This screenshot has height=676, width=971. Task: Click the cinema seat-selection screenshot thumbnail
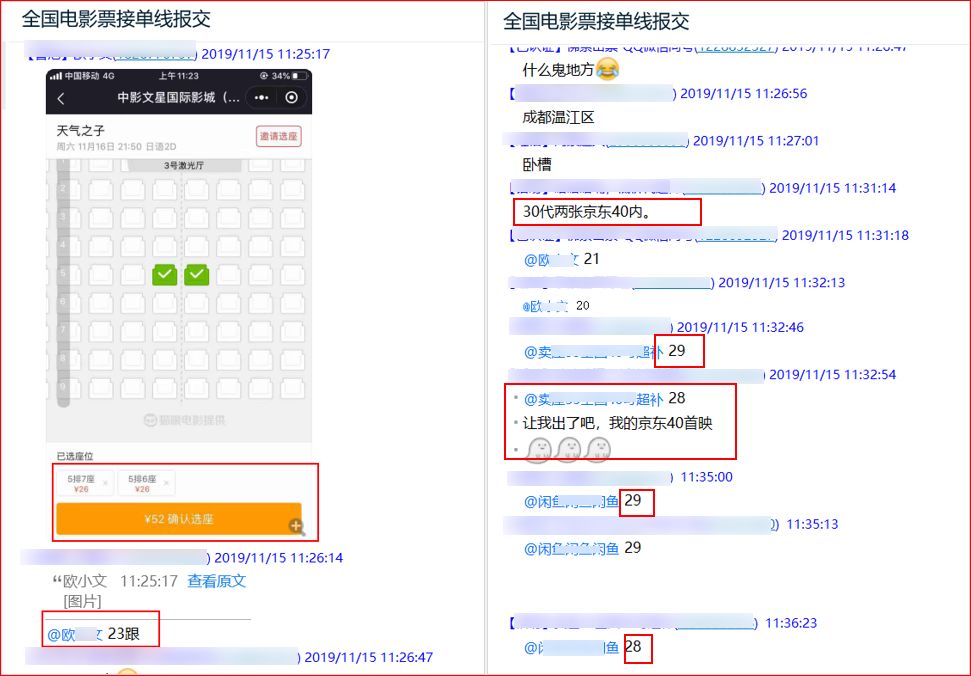click(x=170, y=300)
